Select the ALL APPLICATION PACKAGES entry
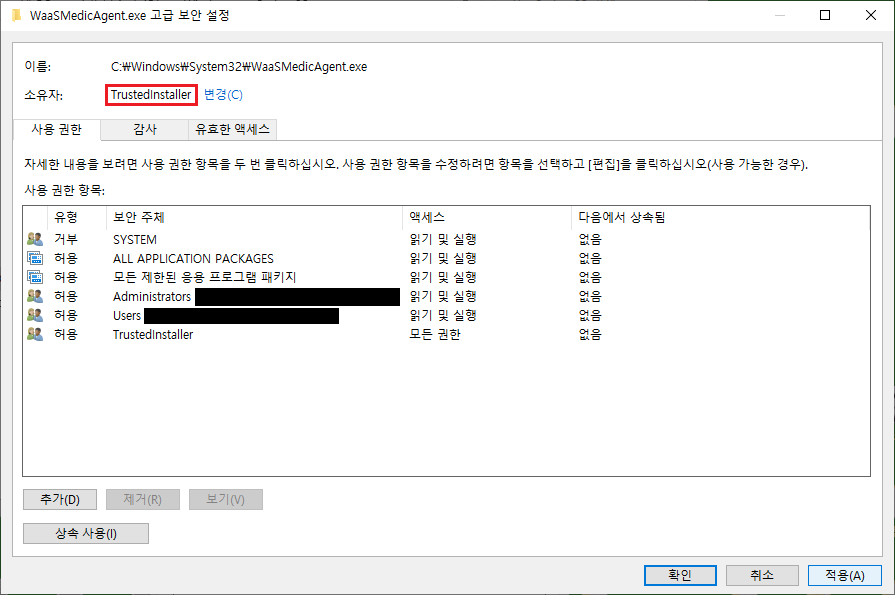 [193, 259]
